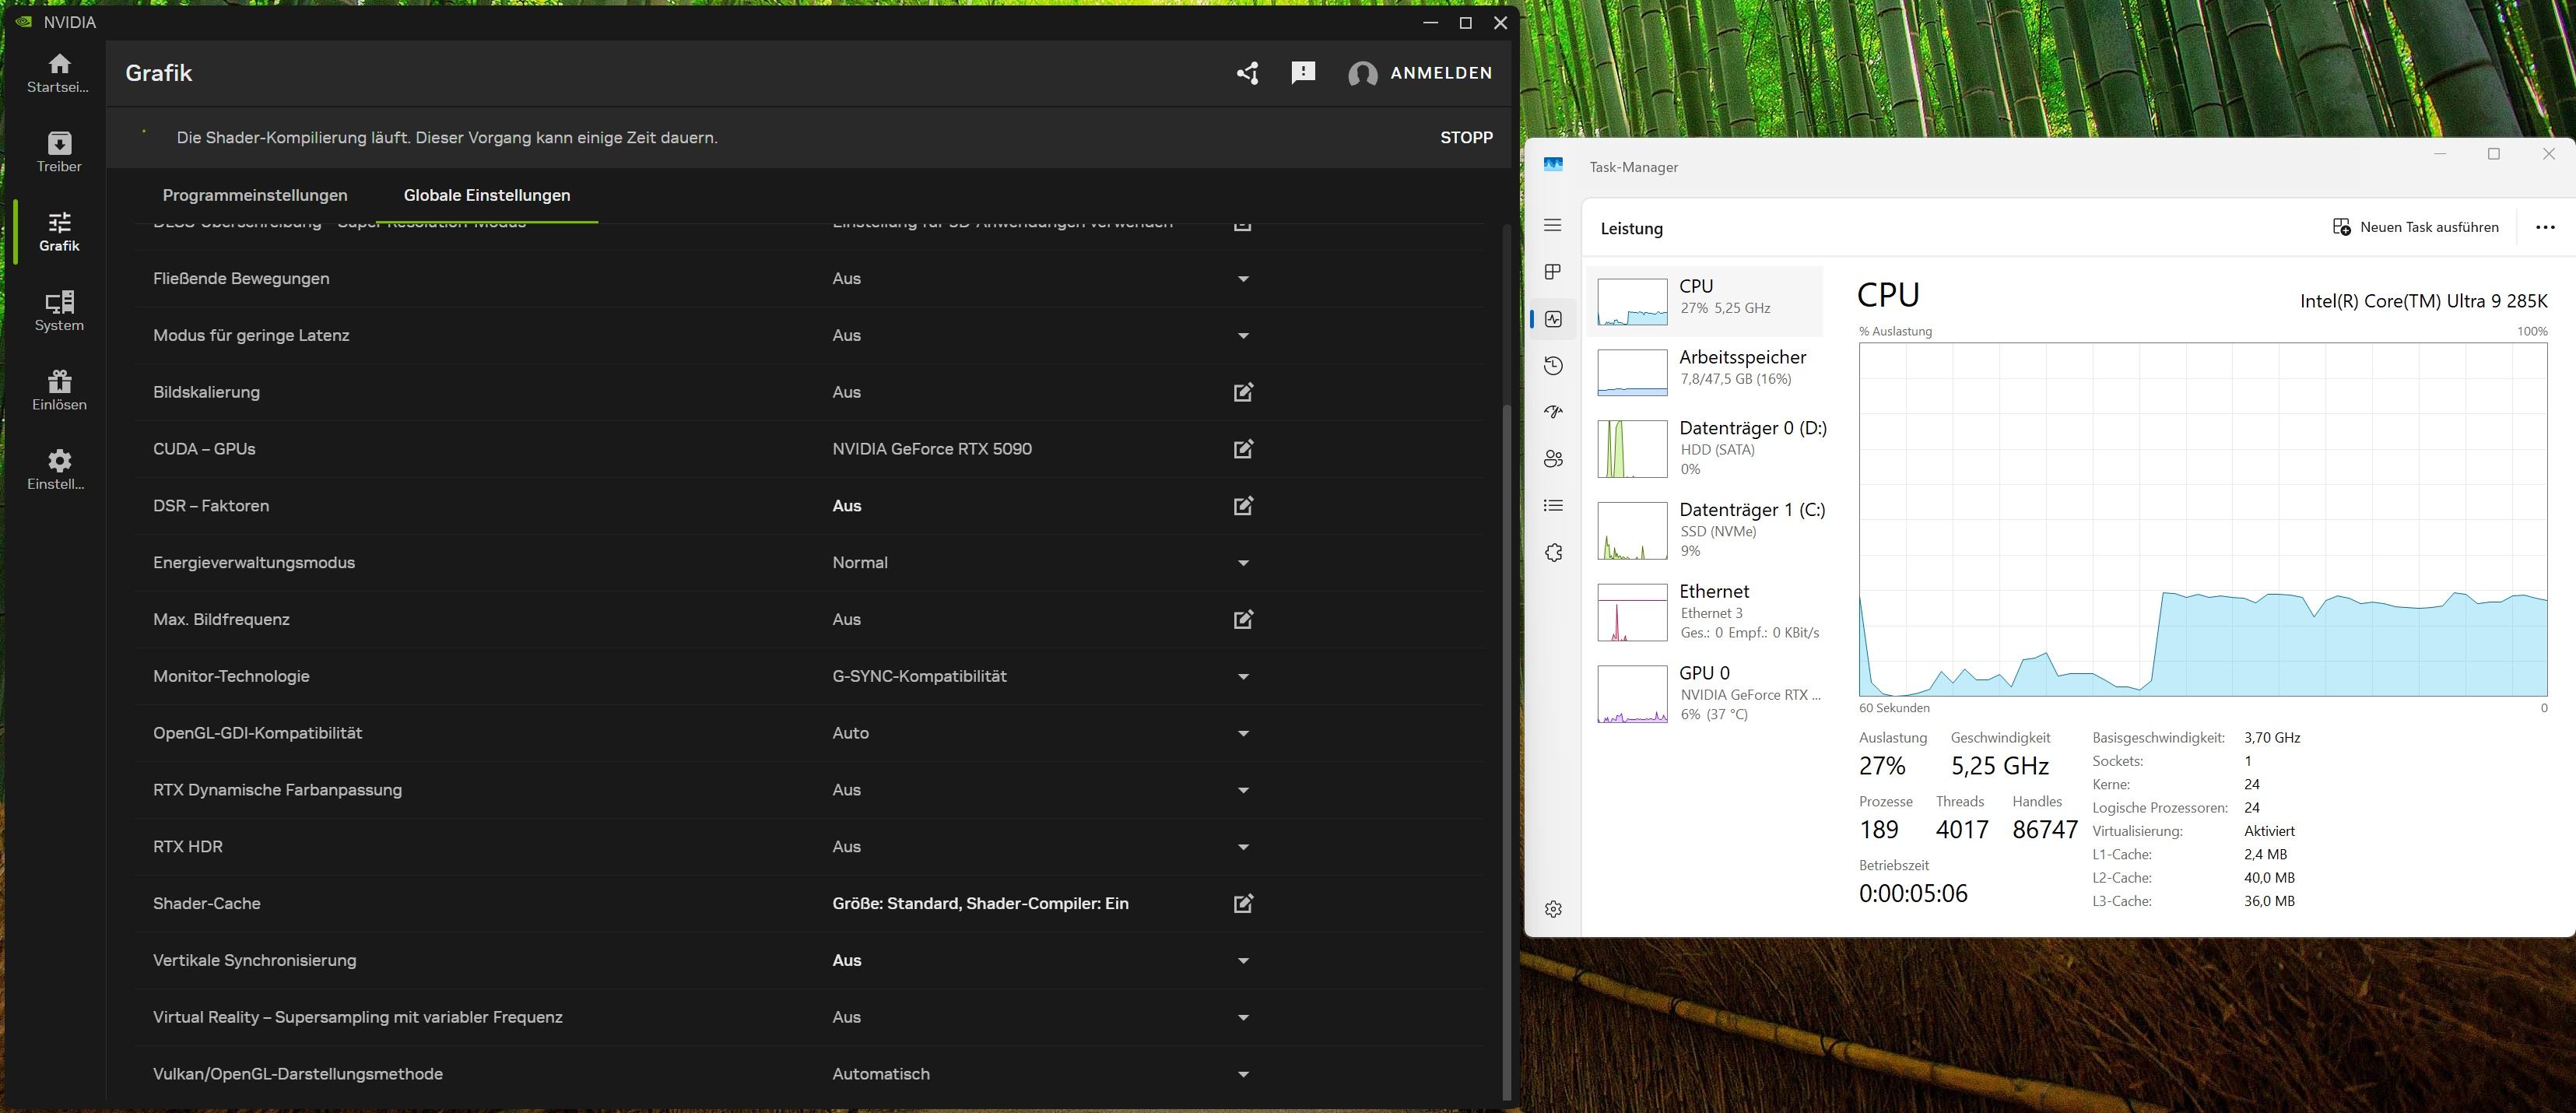Open Task Manager App history icon
The width and height of the screenshot is (2576, 1113).
point(1553,365)
